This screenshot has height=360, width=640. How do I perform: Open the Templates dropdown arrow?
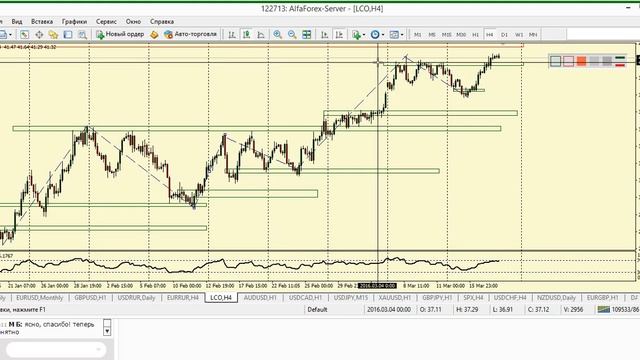402,35
